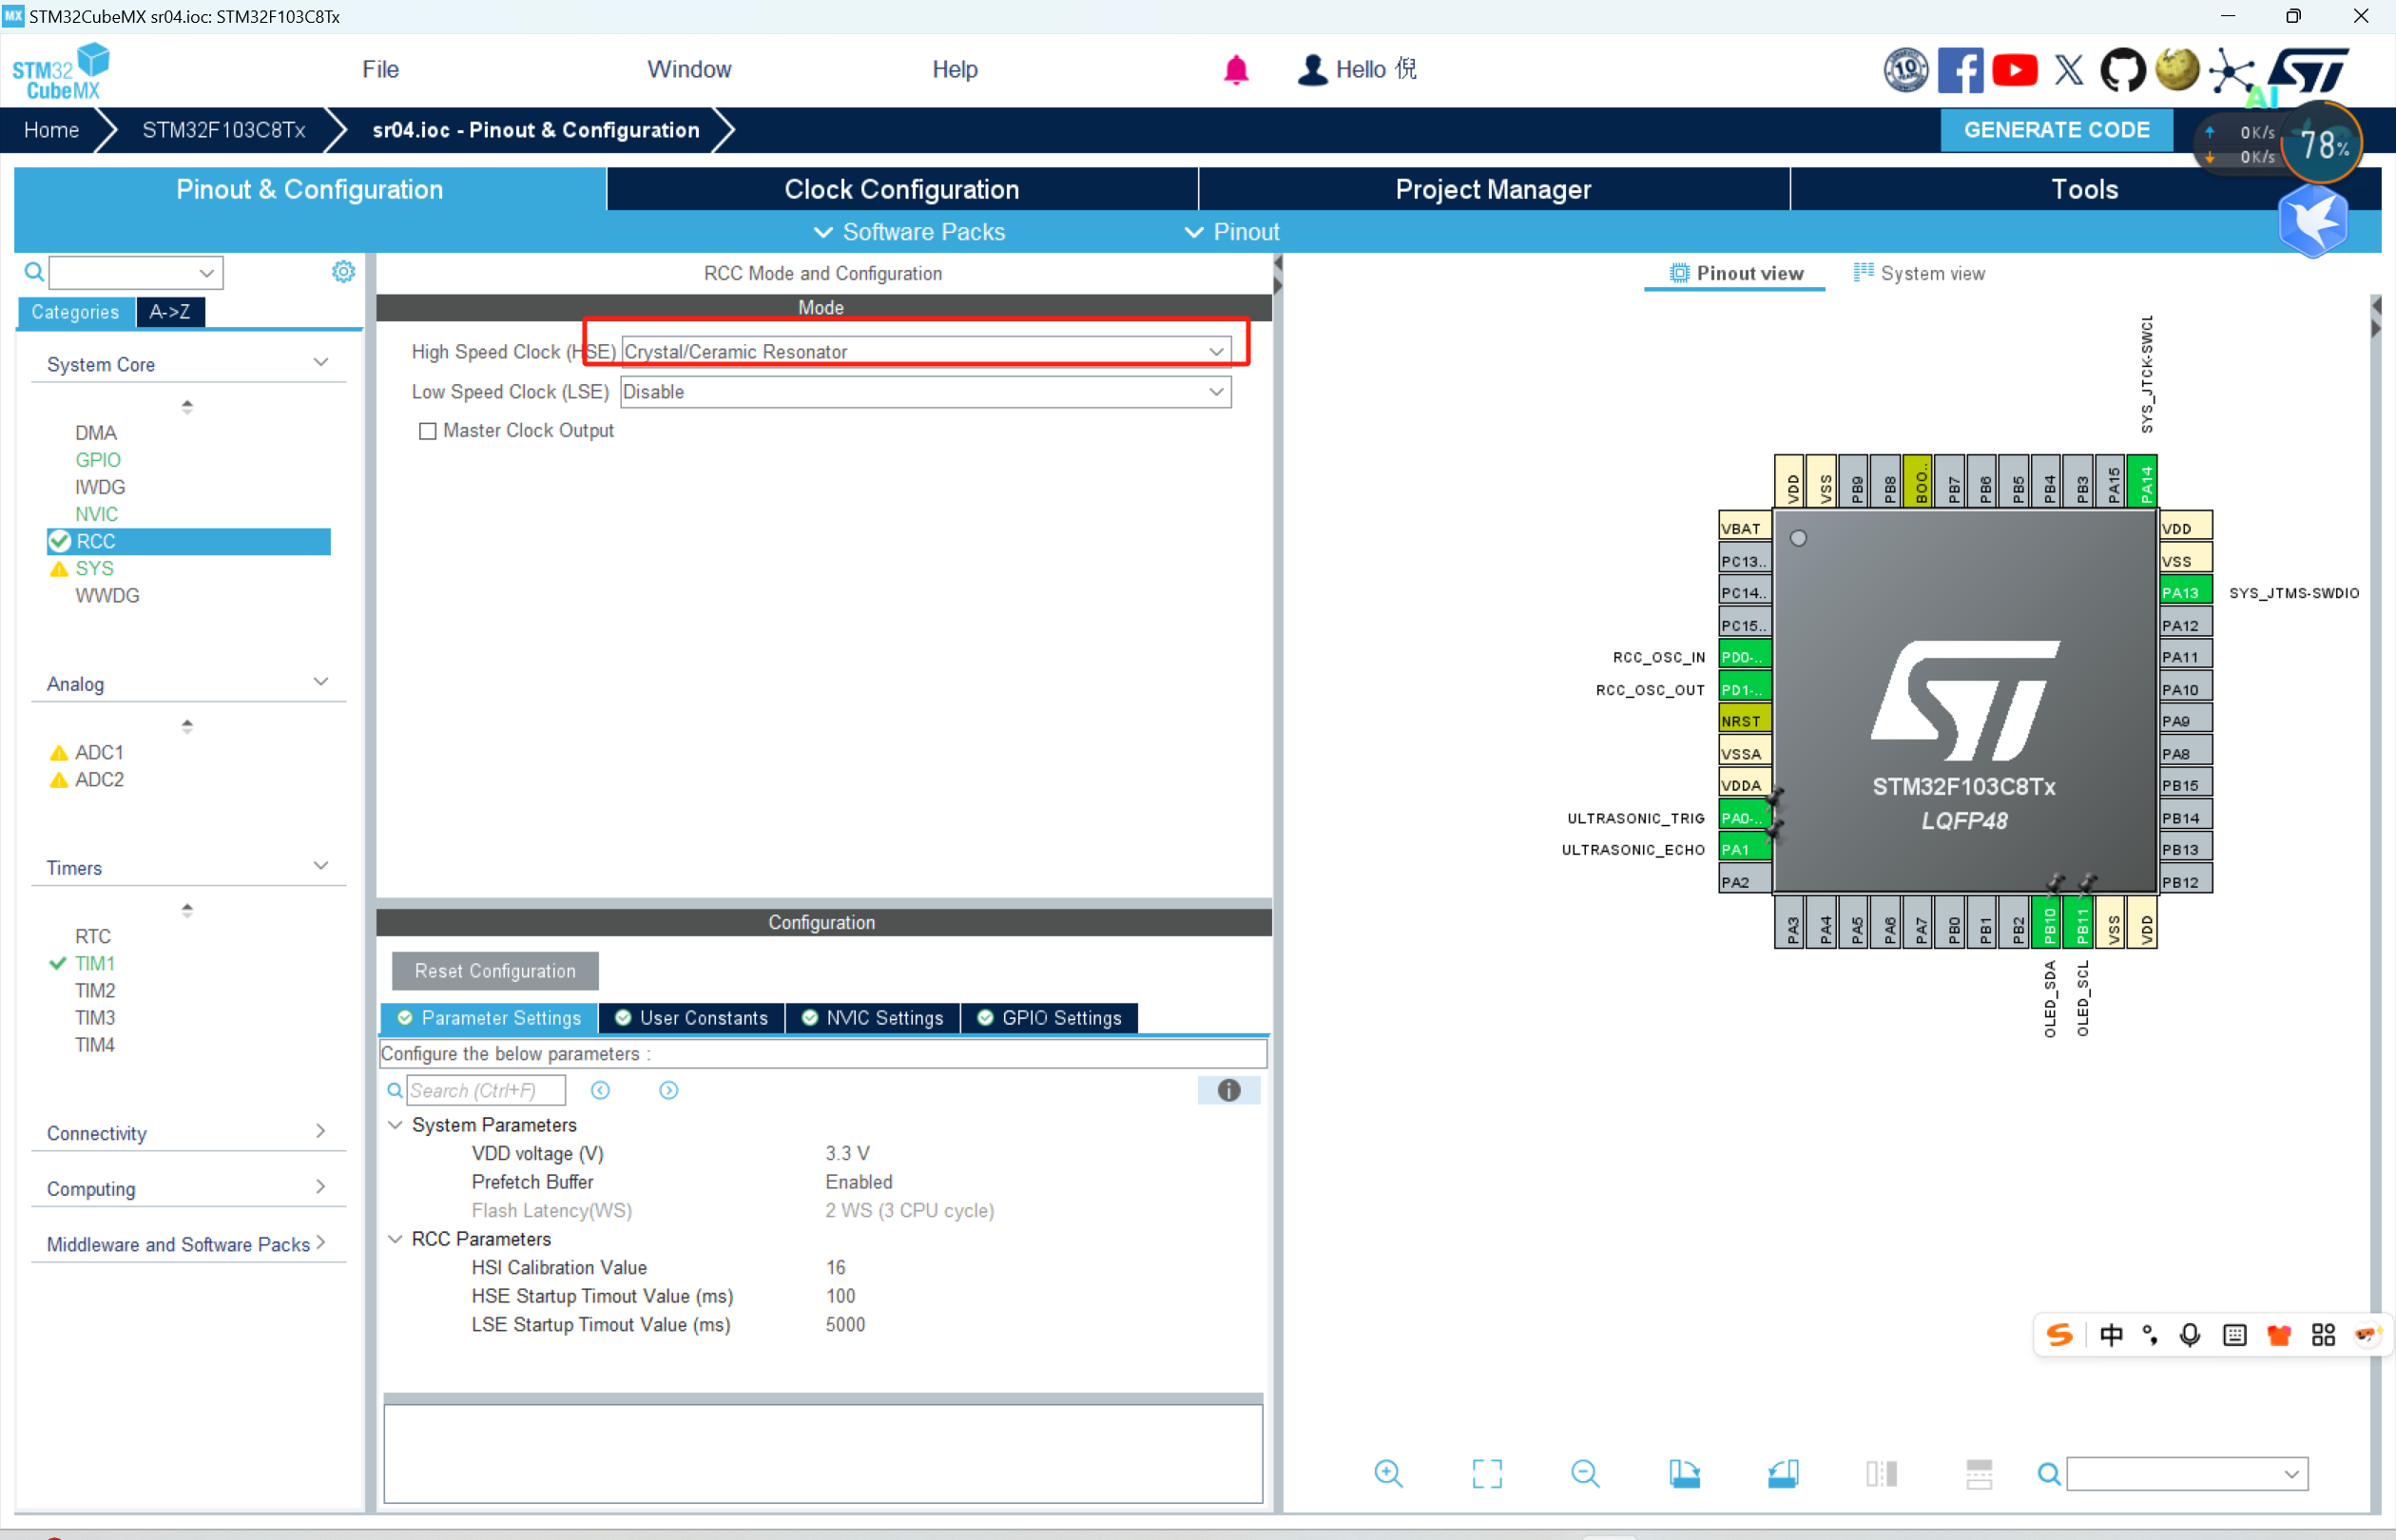The height and width of the screenshot is (1540, 2396).
Task: Open the User Constants tab
Action: point(692,1018)
